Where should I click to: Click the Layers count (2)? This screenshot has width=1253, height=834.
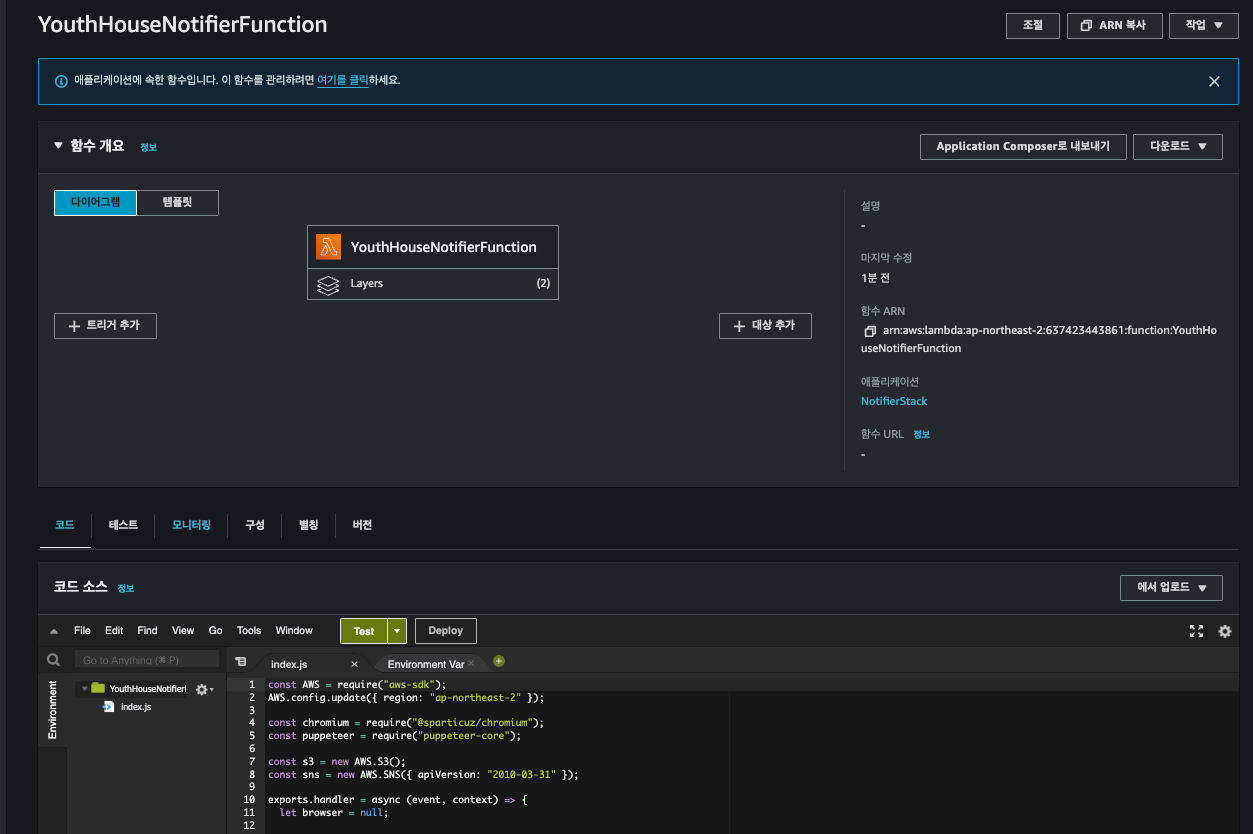coord(543,284)
